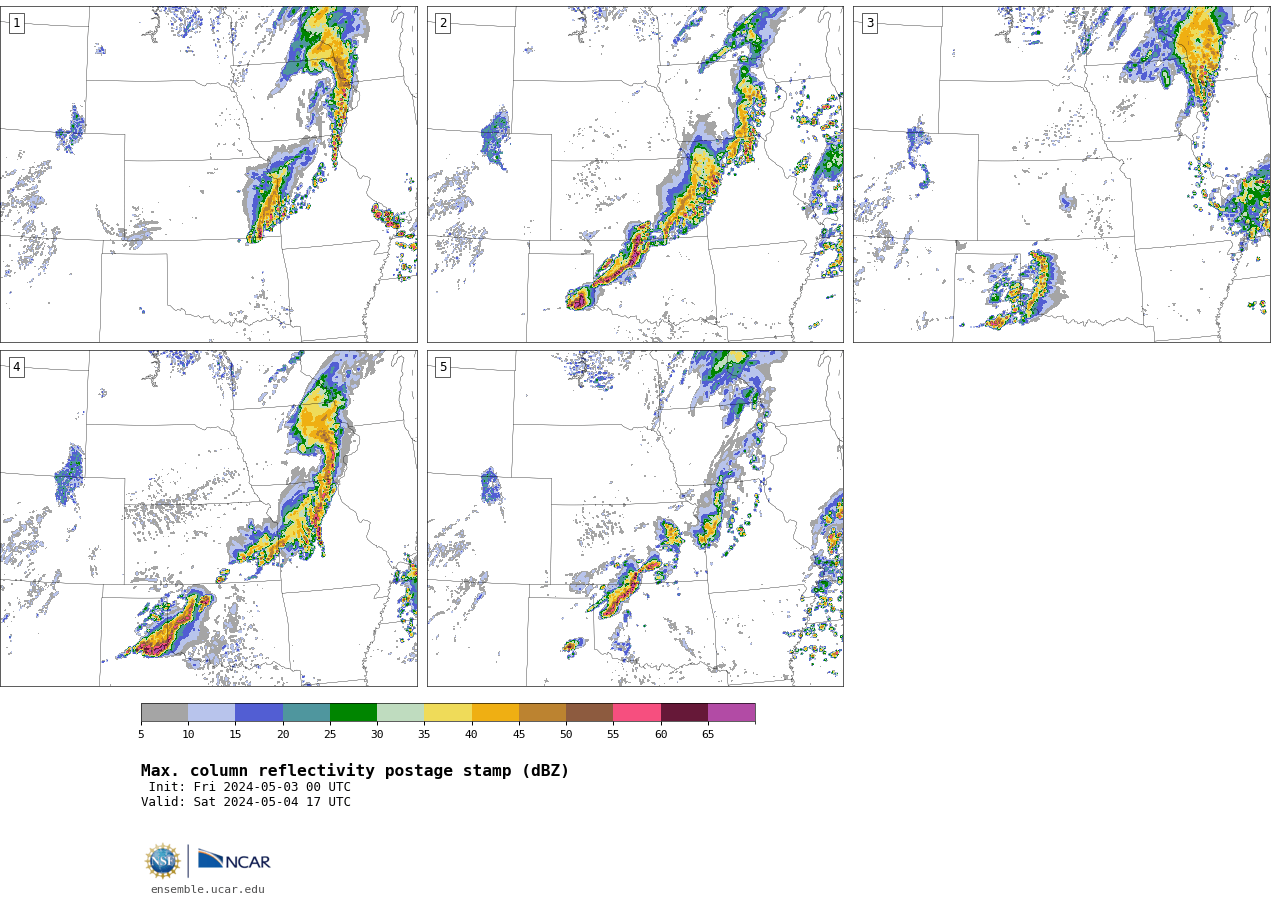Click the pink 55-60 dBZ swatch

(x=637, y=712)
